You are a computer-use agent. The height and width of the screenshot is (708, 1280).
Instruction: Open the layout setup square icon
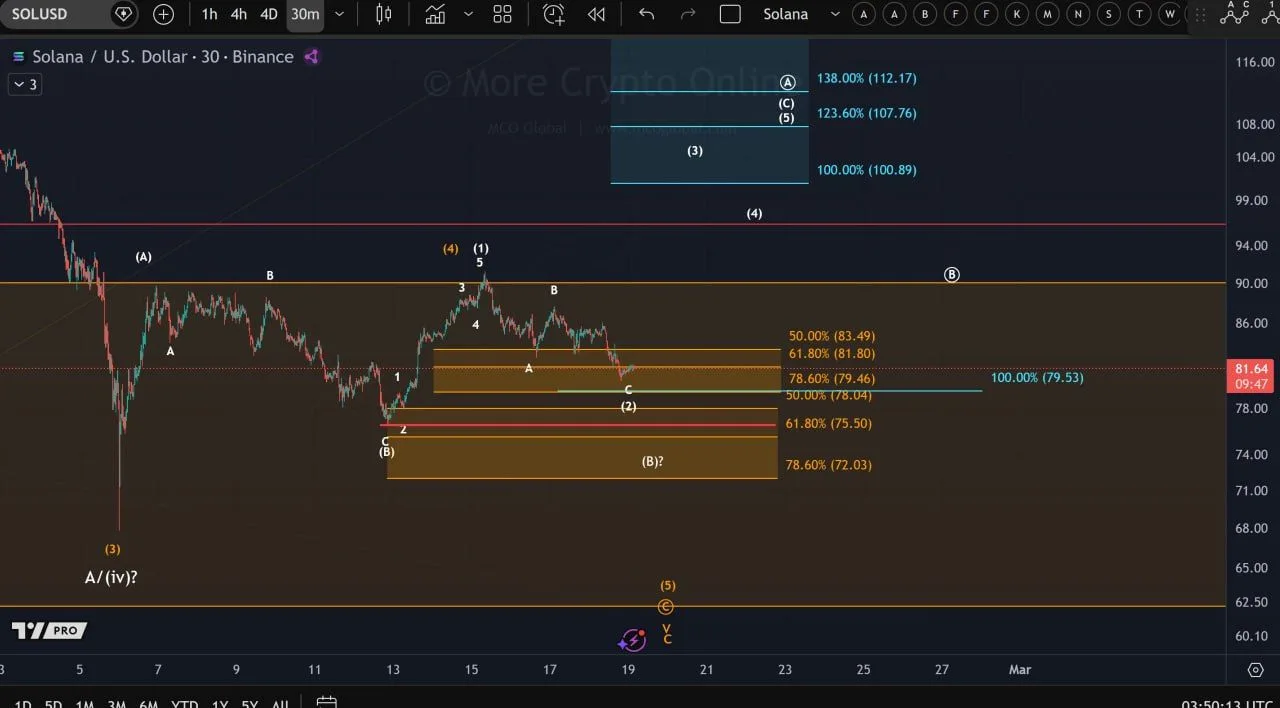(730, 14)
